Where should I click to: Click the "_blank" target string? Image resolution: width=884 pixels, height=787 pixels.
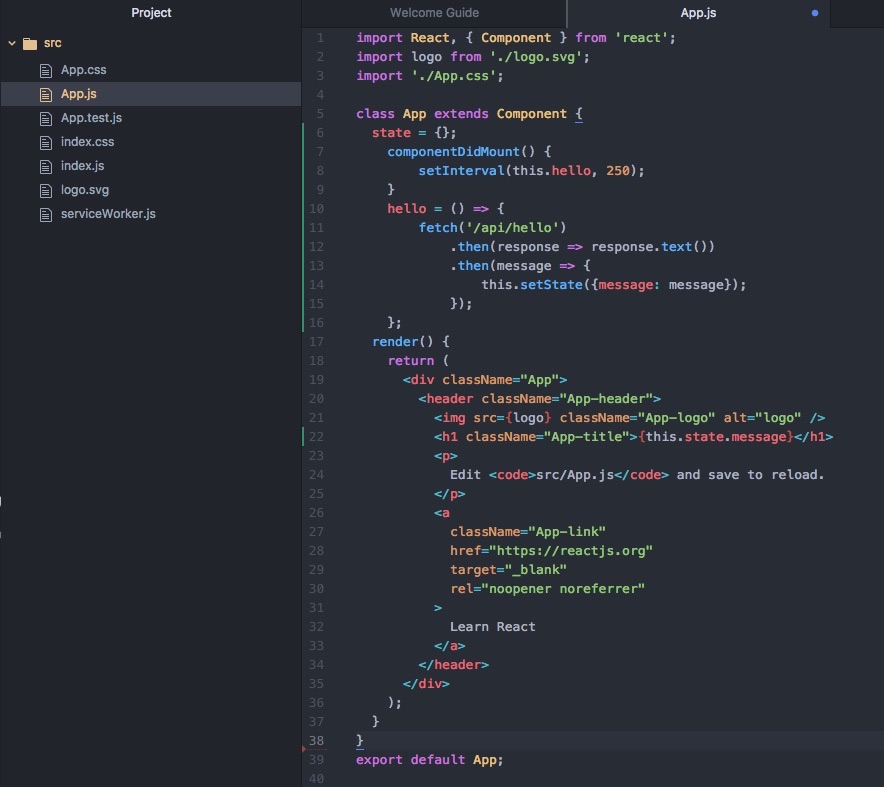click(536, 570)
